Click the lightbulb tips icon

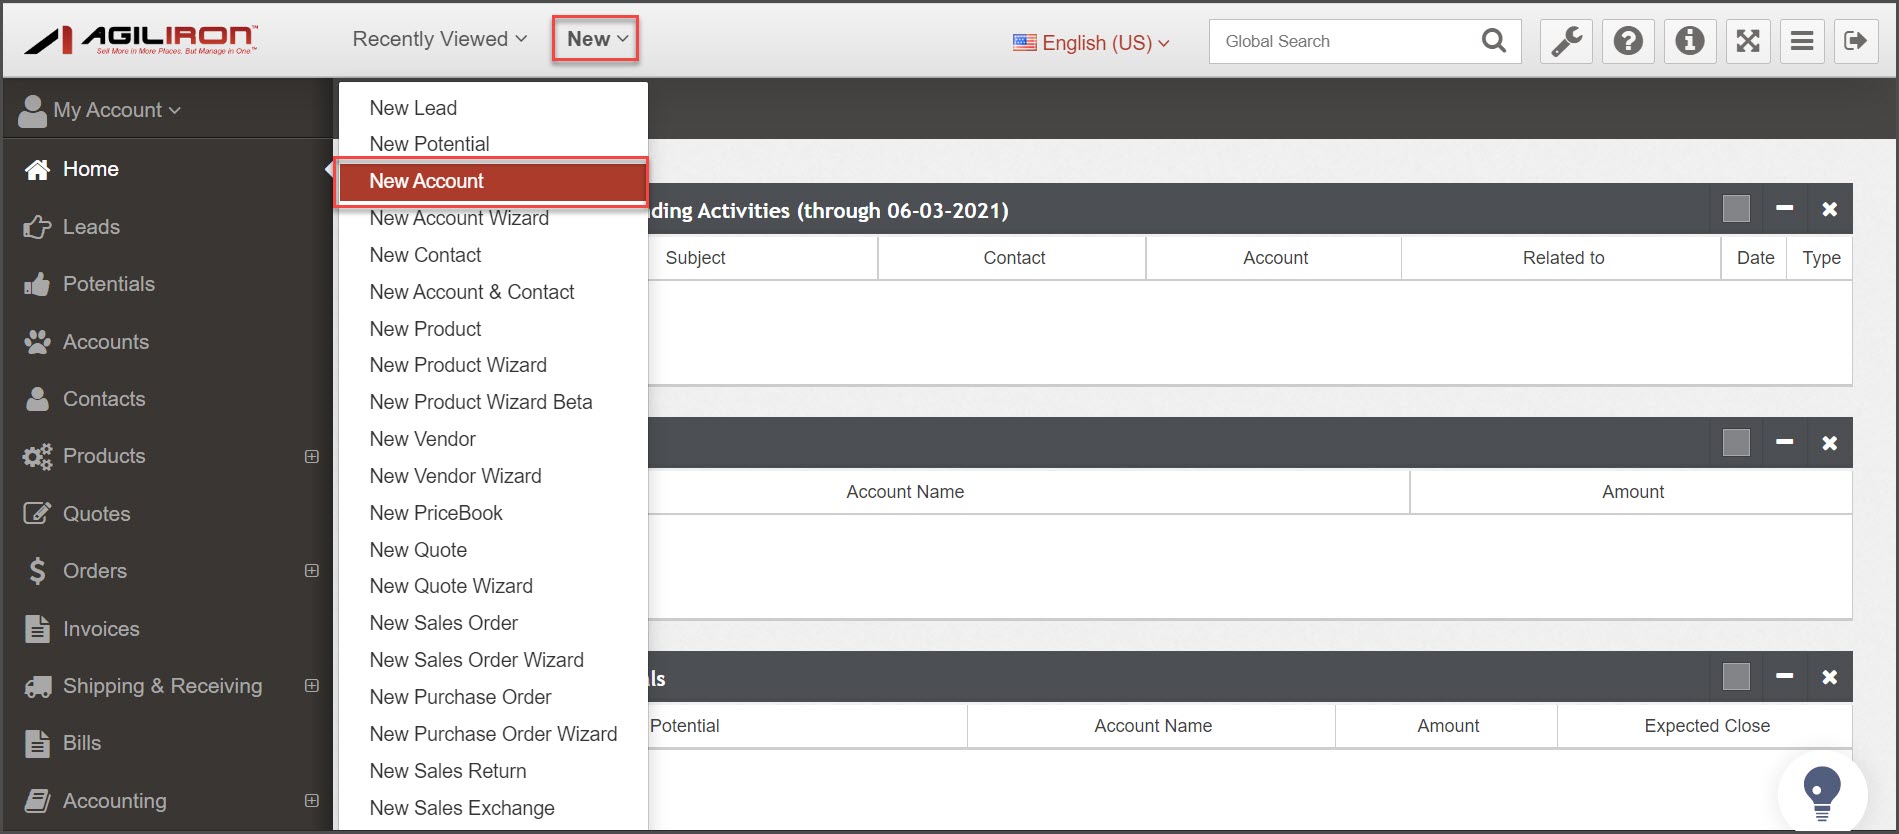tap(1822, 793)
